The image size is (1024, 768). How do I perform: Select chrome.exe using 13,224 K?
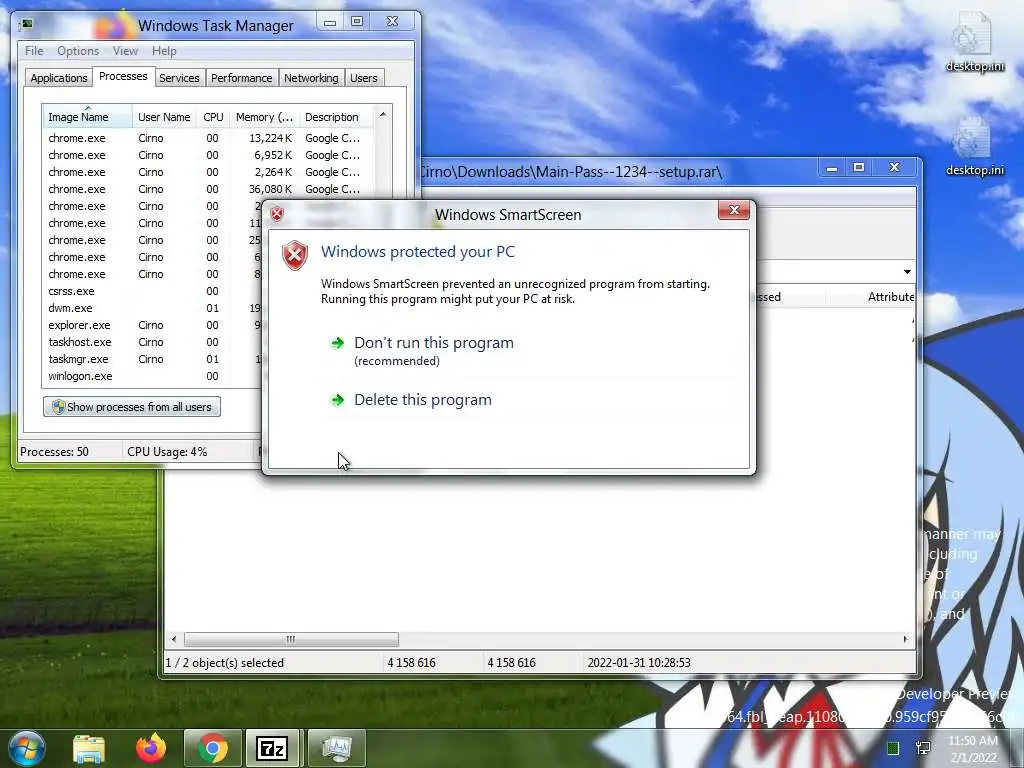point(209,138)
